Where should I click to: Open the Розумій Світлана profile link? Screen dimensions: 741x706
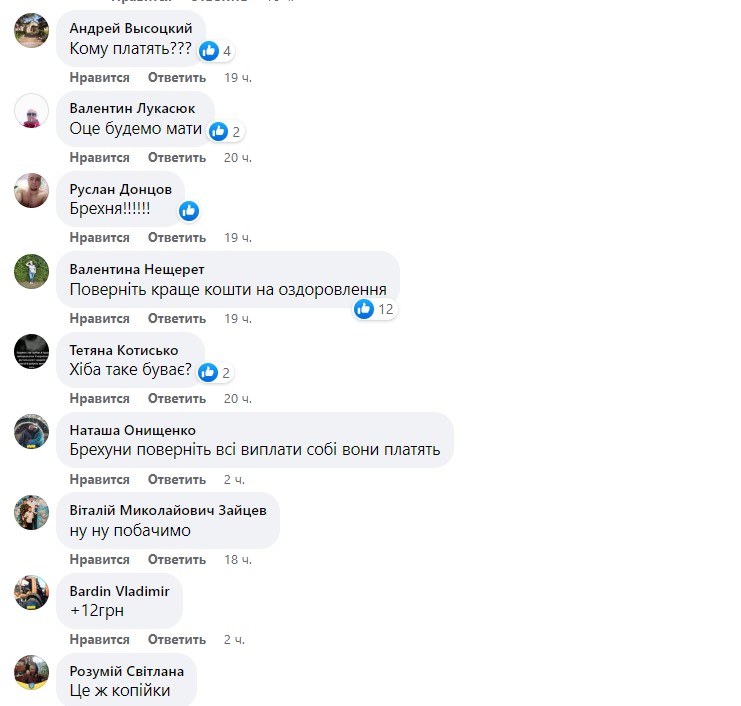coord(127,671)
